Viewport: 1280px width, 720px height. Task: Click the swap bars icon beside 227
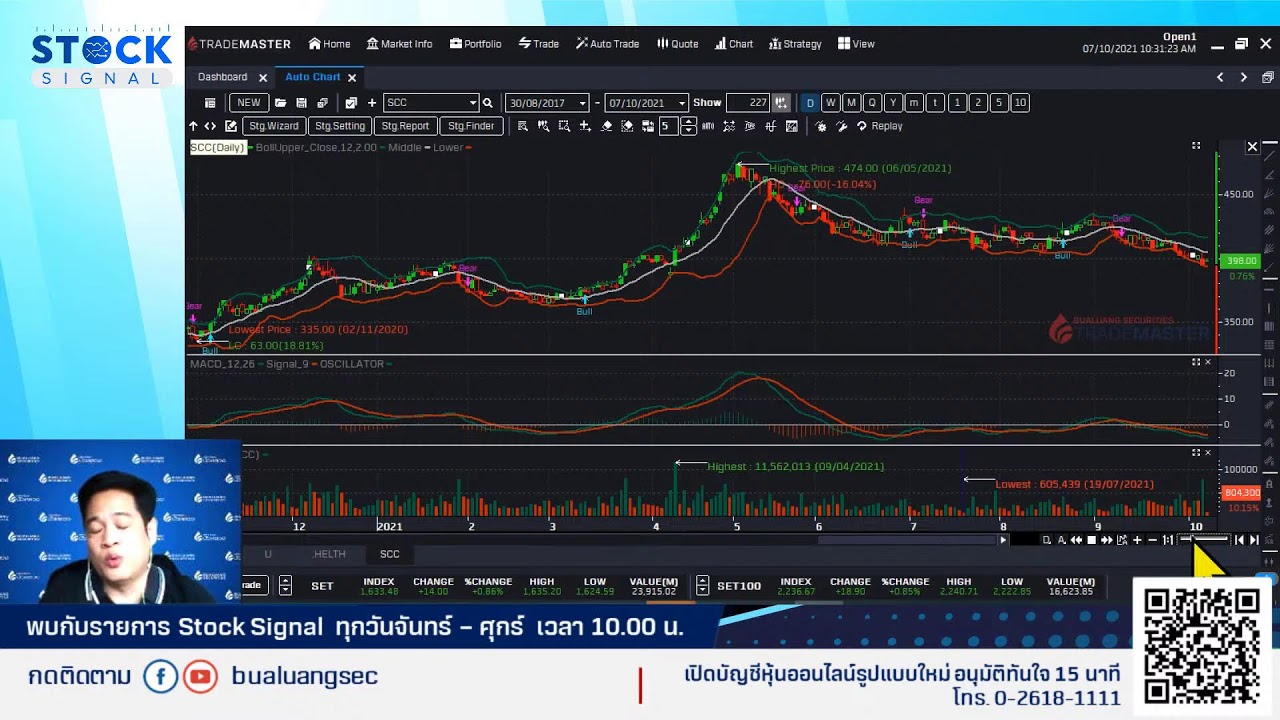tap(781, 103)
